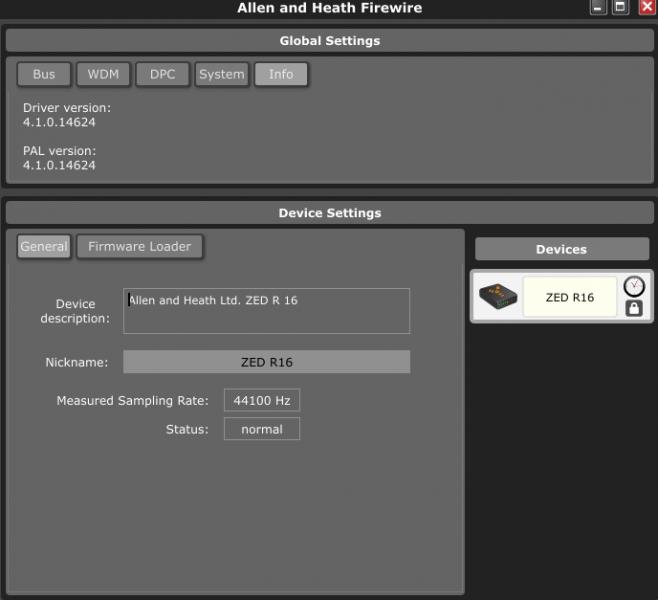Click the PAL version number text

[59, 165]
